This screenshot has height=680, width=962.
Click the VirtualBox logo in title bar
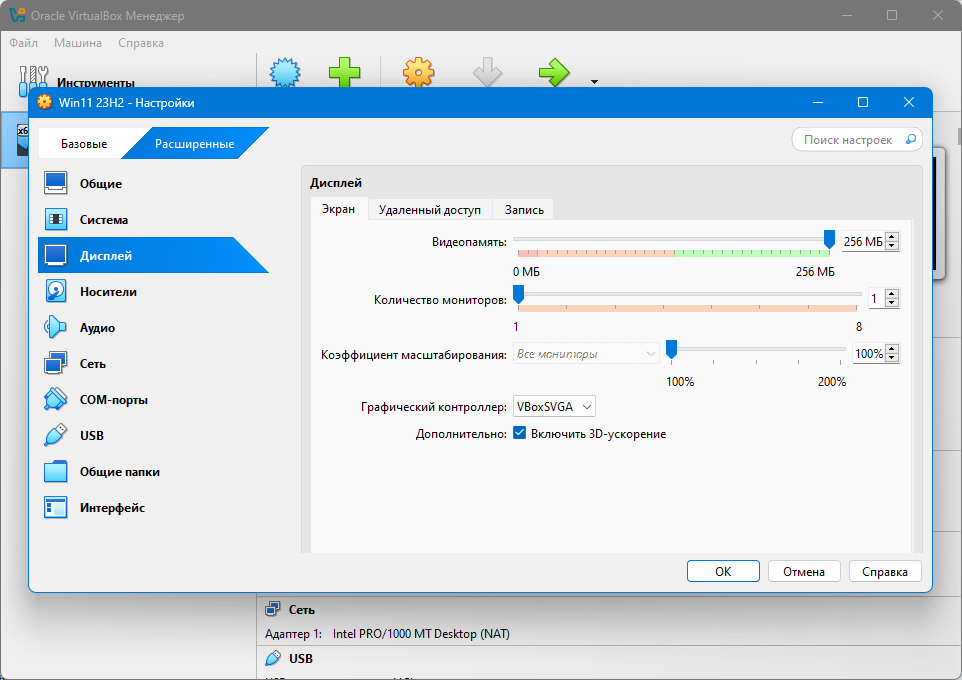pyautogui.click(x=17, y=15)
